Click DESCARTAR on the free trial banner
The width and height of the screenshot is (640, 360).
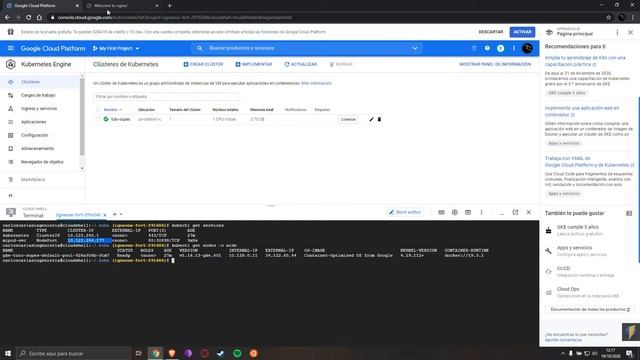coord(491,32)
